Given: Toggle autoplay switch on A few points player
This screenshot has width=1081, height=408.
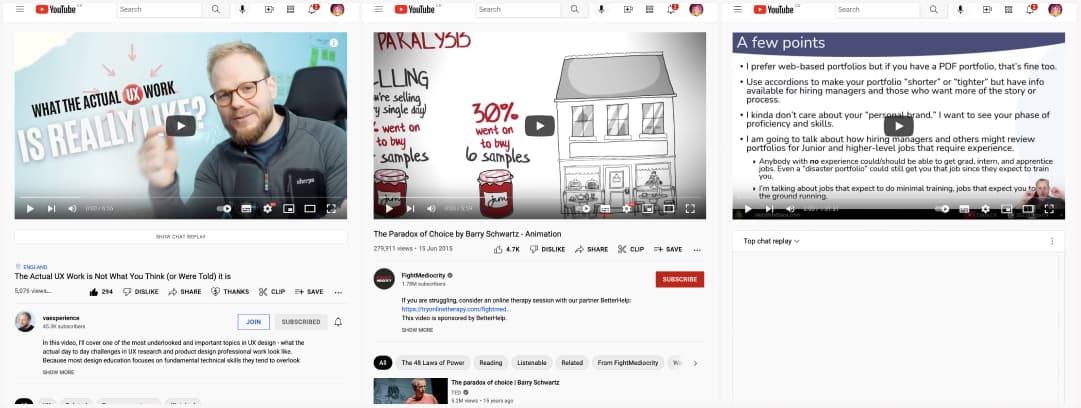Looking at the screenshot, I should point(942,208).
